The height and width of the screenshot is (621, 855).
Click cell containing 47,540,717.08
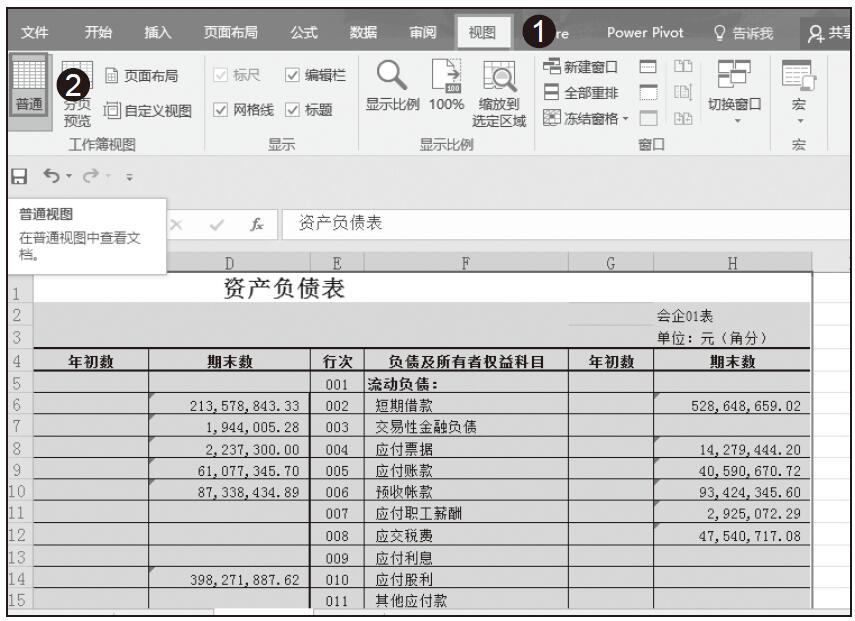[732, 535]
